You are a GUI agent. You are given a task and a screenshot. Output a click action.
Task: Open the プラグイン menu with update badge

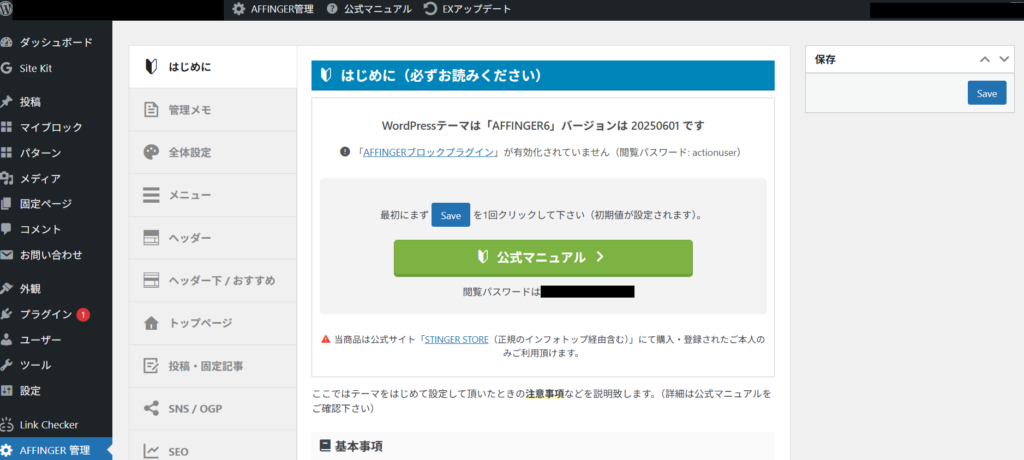(56, 314)
